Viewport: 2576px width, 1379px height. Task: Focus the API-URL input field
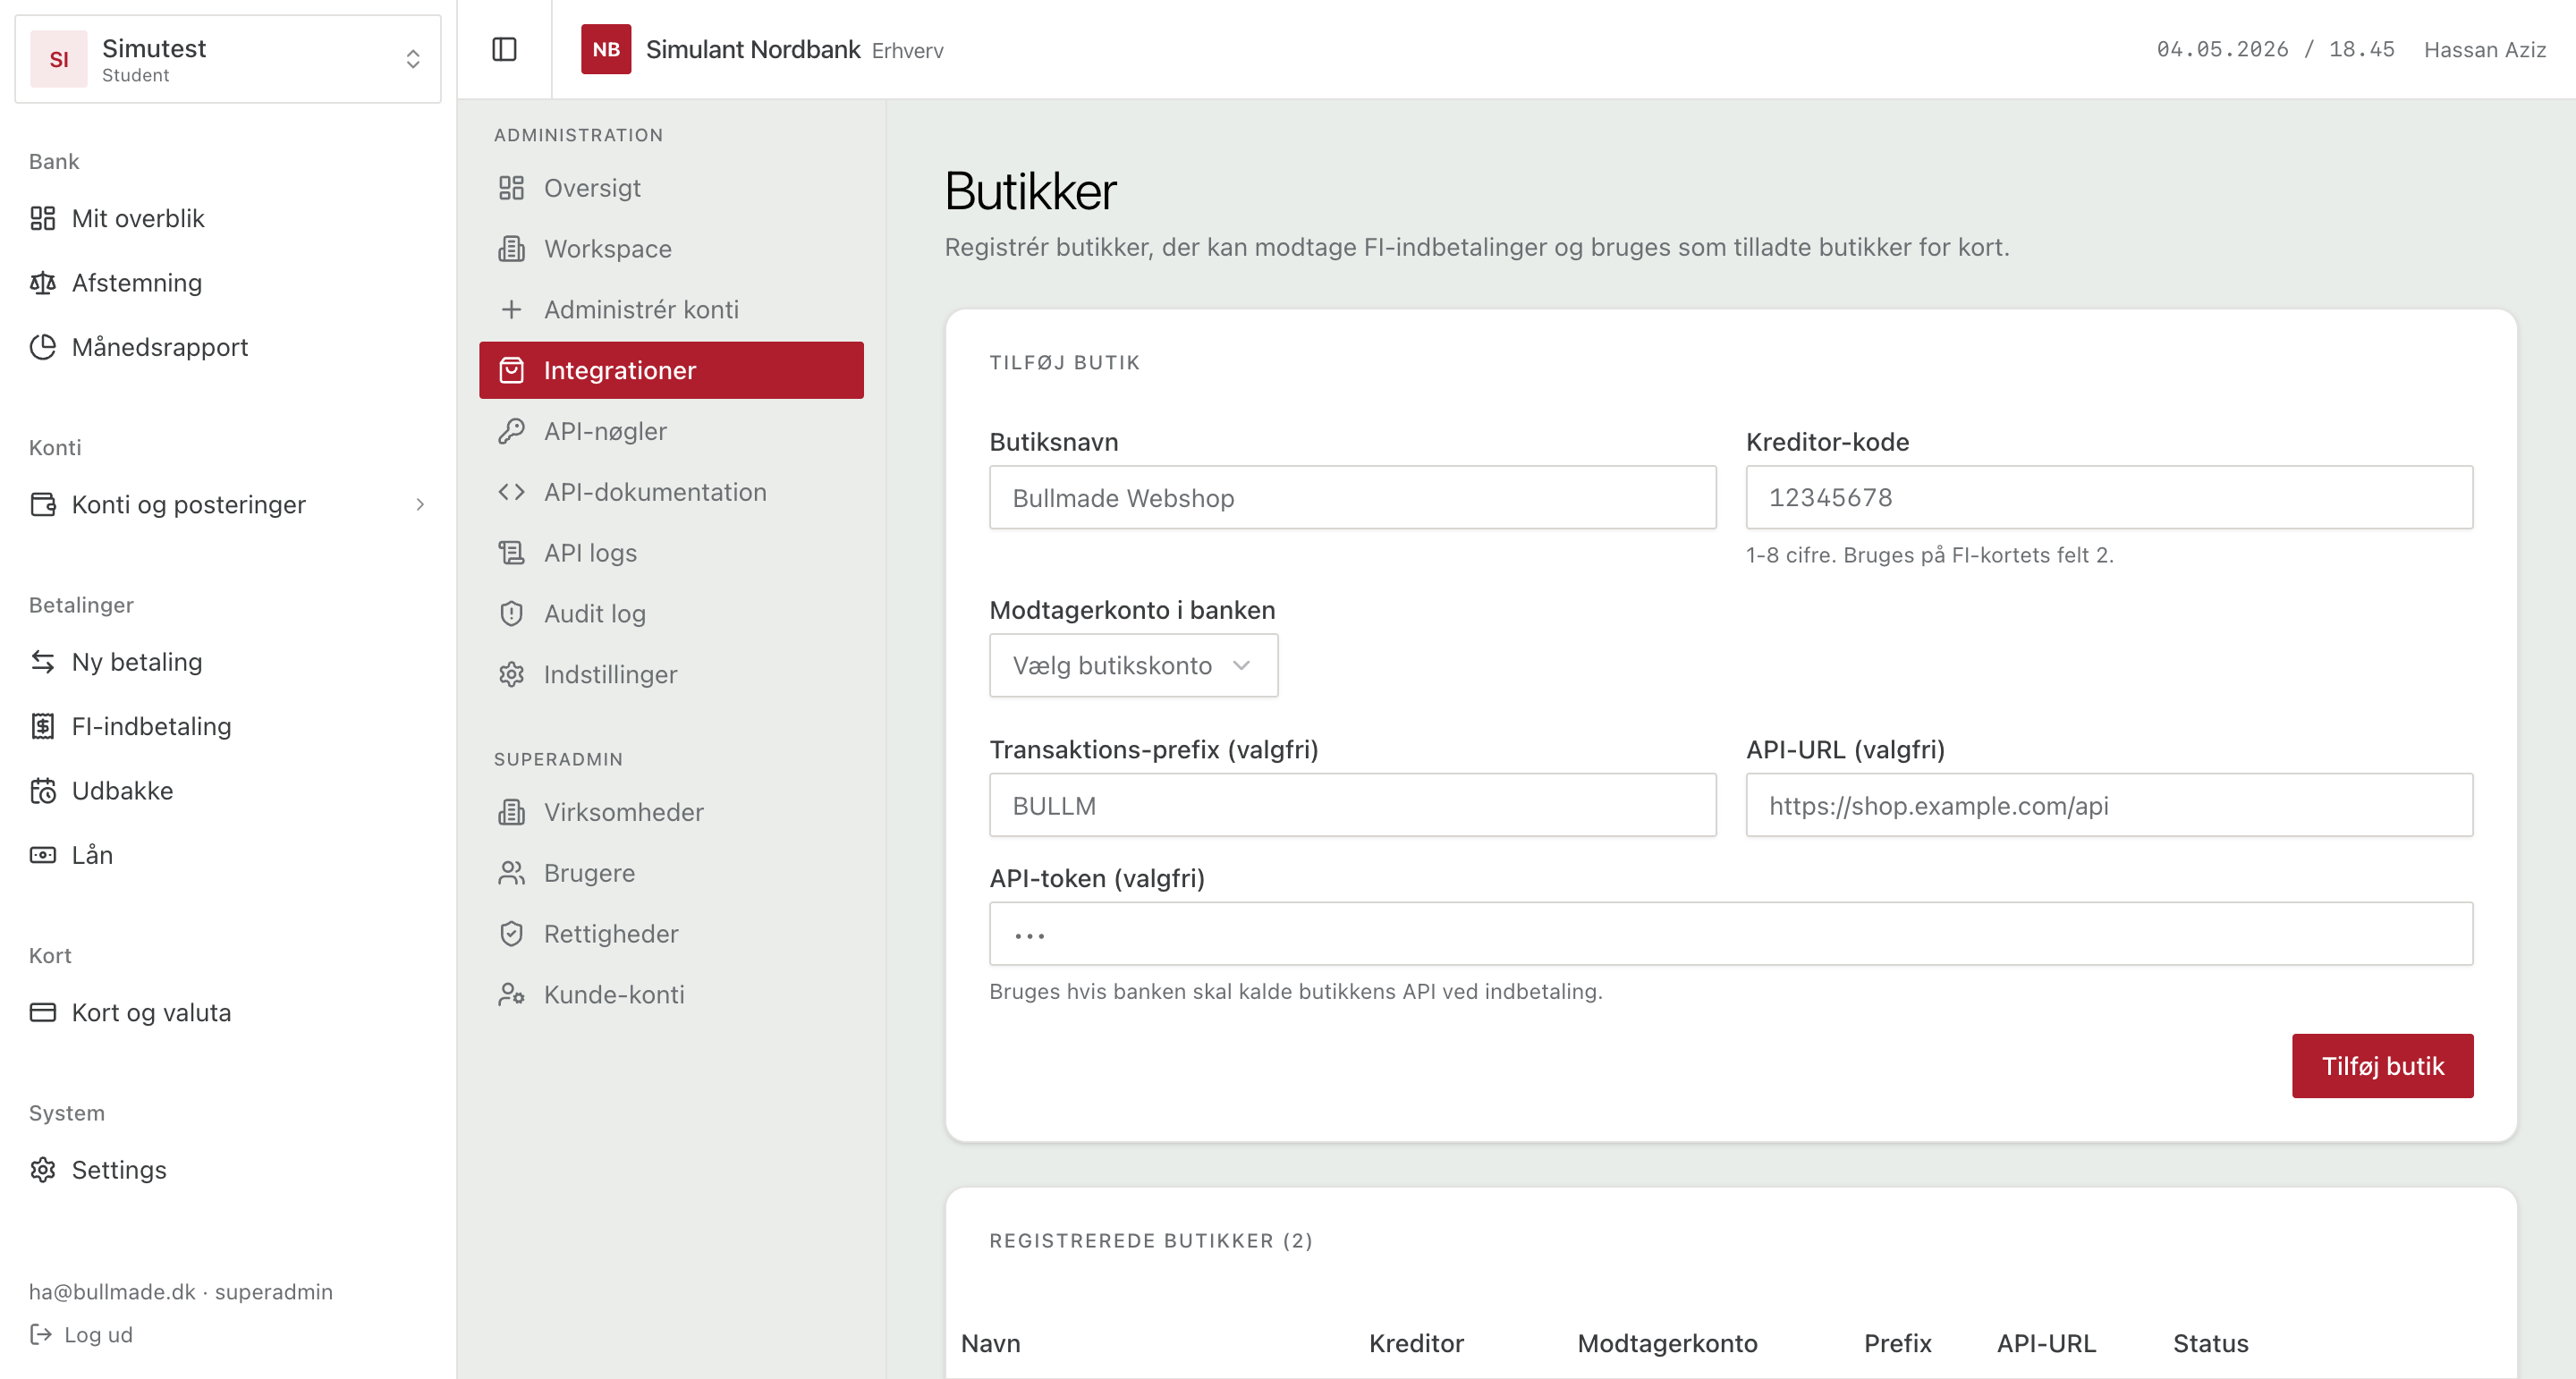coord(2109,805)
